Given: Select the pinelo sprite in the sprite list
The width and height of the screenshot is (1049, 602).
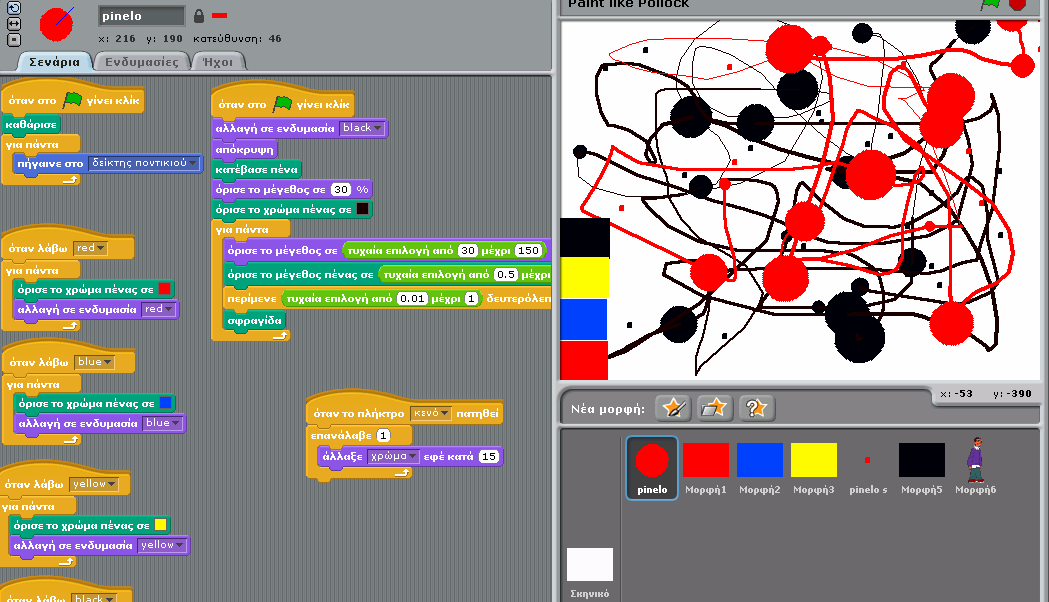Looking at the screenshot, I should click(652, 468).
